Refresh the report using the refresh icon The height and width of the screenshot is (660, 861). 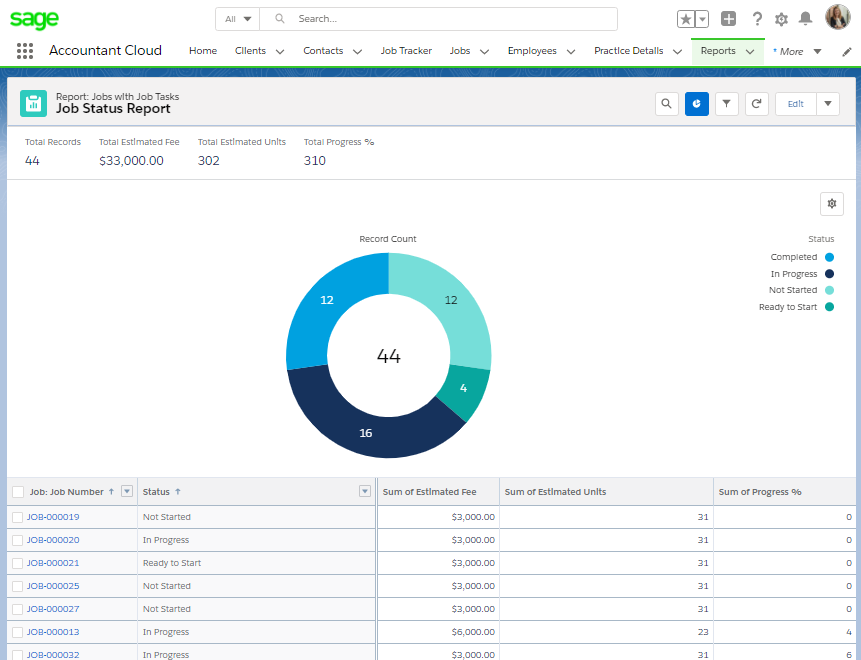756,103
